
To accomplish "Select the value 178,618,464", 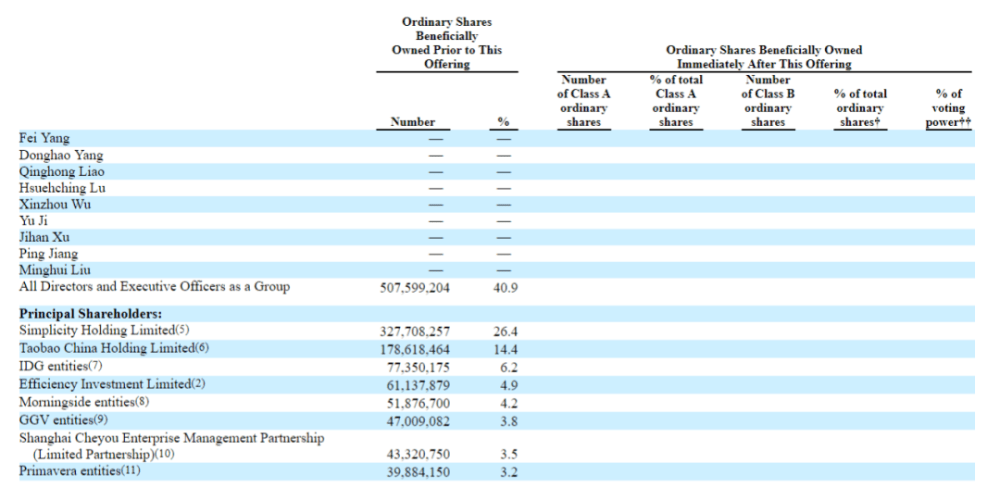I will [x=415, y=350].
